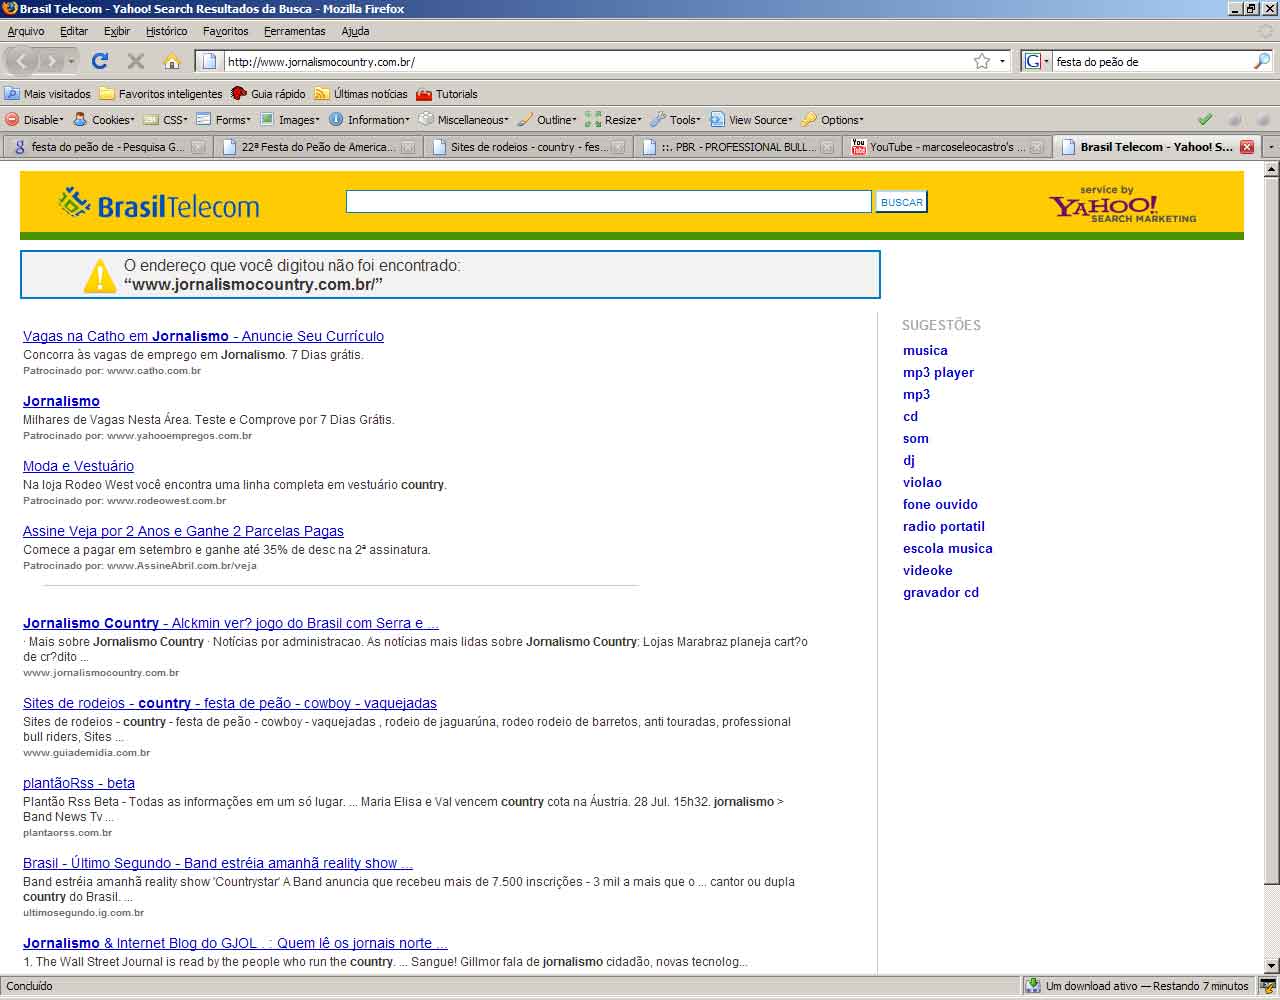Screen dimensions: 1280x1000
Task: Open the Resize developer menu
Action: click(614, 120)
